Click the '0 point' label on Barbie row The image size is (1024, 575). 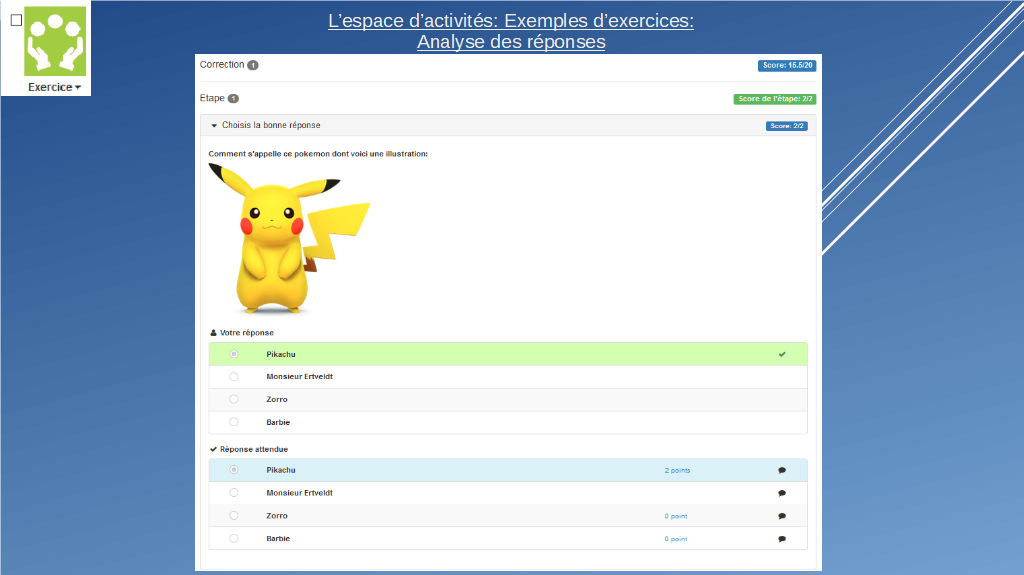(676, 539)
